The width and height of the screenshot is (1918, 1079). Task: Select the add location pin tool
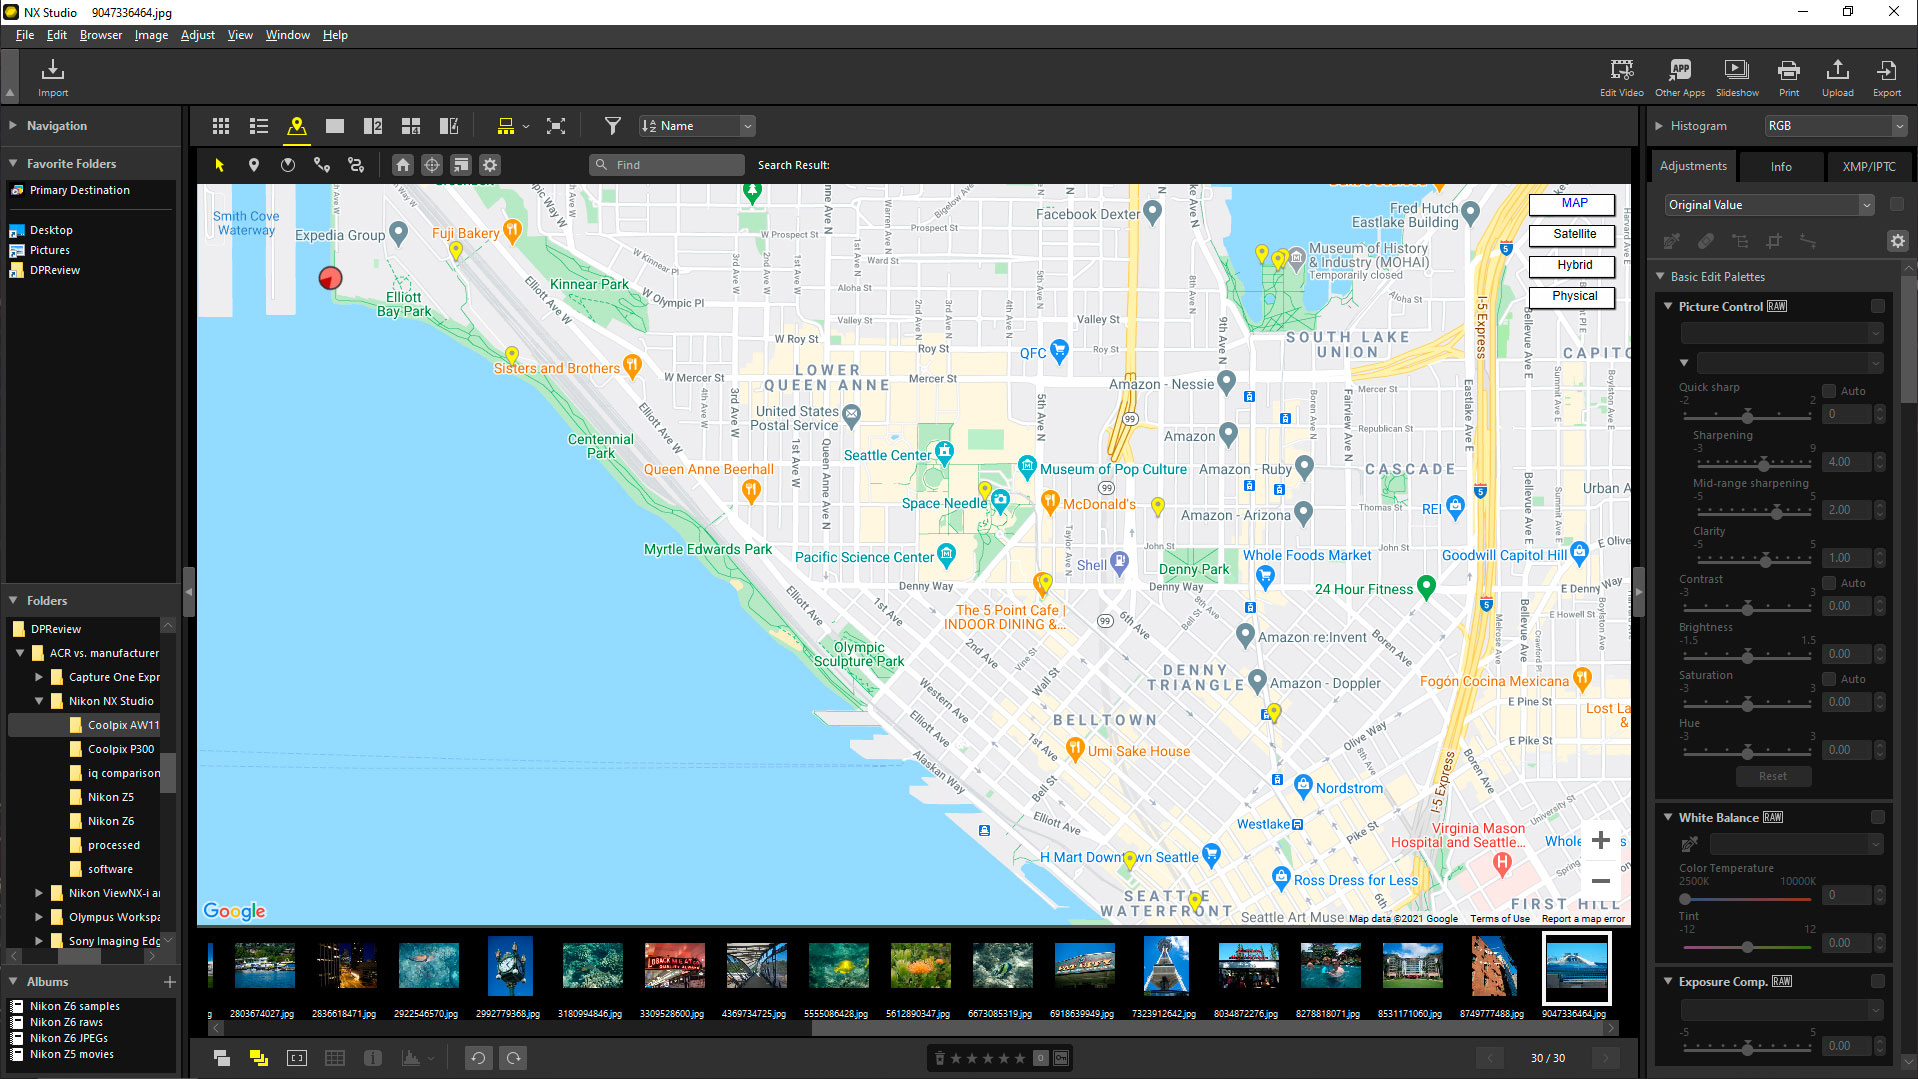254,165
